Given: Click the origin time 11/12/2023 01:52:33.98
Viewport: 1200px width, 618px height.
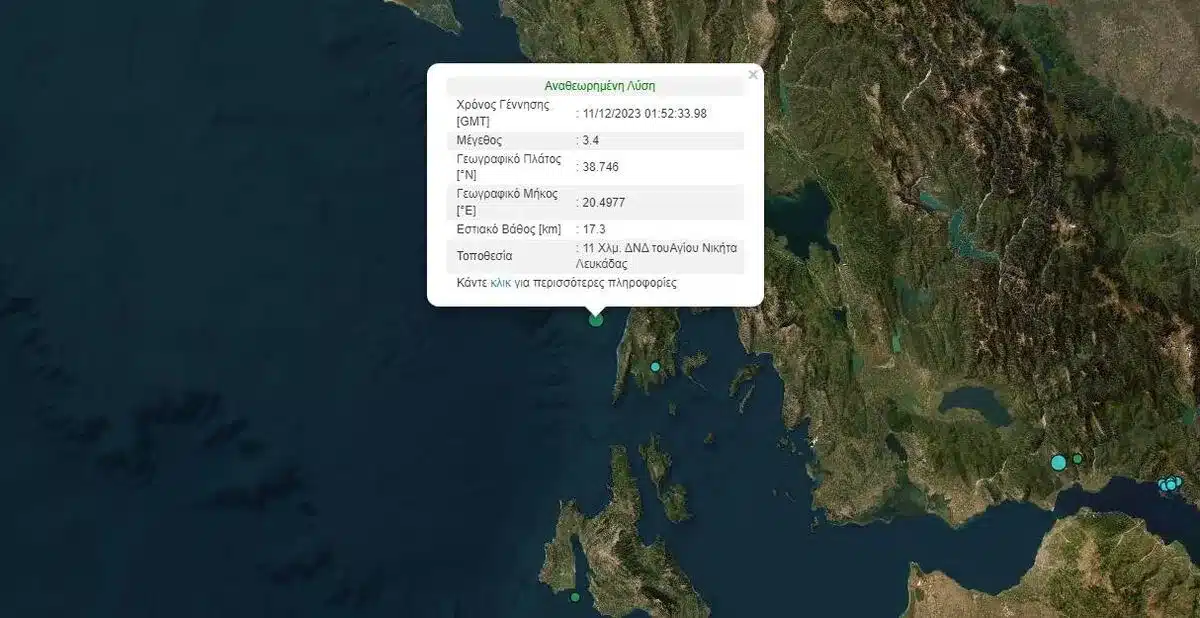Looking at the screenshot, I should (x=644, y=113).
